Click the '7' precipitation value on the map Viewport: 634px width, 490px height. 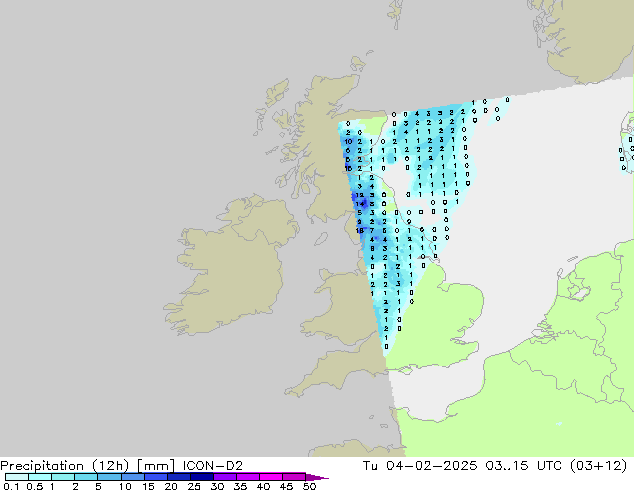click(372, 230)
